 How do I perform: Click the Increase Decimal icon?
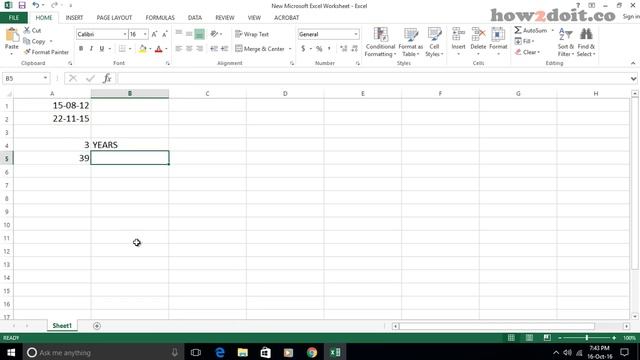[344, 49]
